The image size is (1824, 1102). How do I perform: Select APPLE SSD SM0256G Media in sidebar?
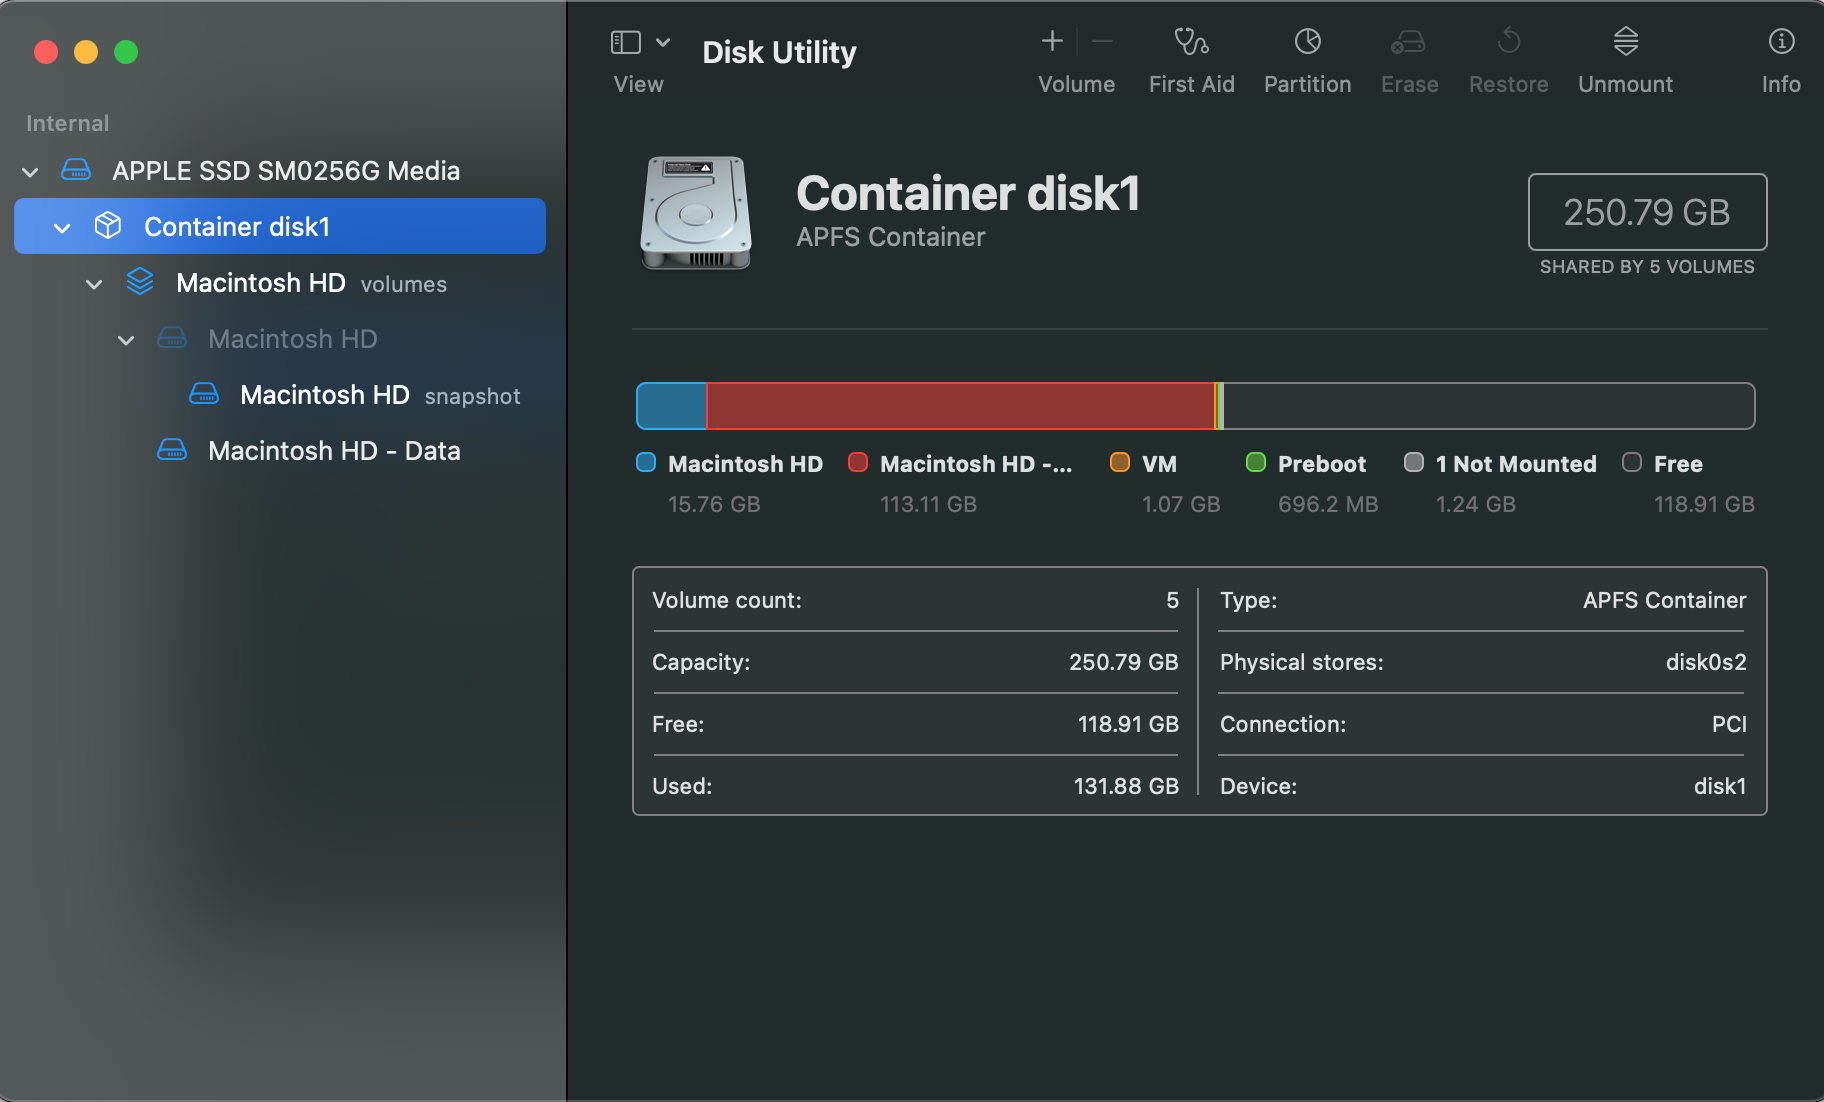tap(280, 170)
